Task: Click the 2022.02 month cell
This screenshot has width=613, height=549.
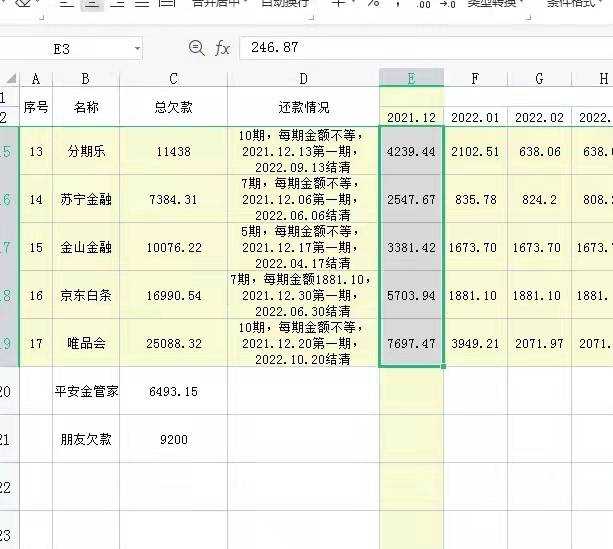Action: pyautogui.click(x=540, y=117)
